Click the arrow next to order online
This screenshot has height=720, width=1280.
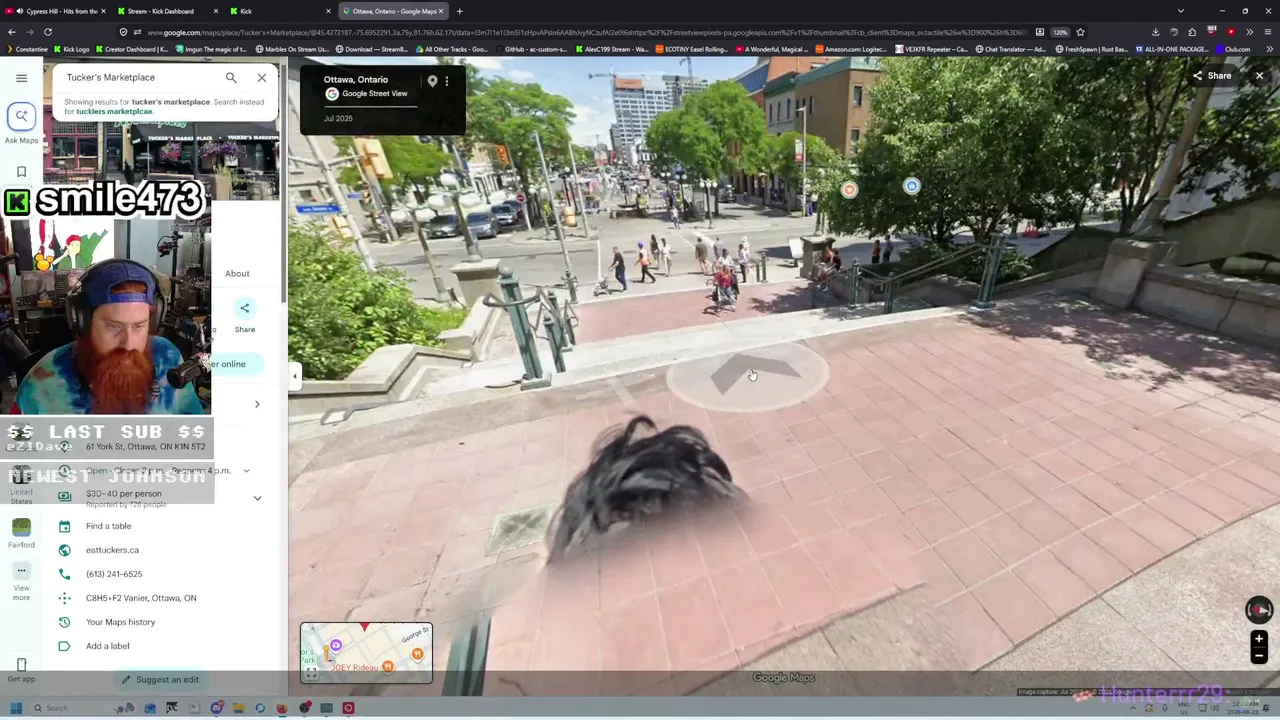257,404
